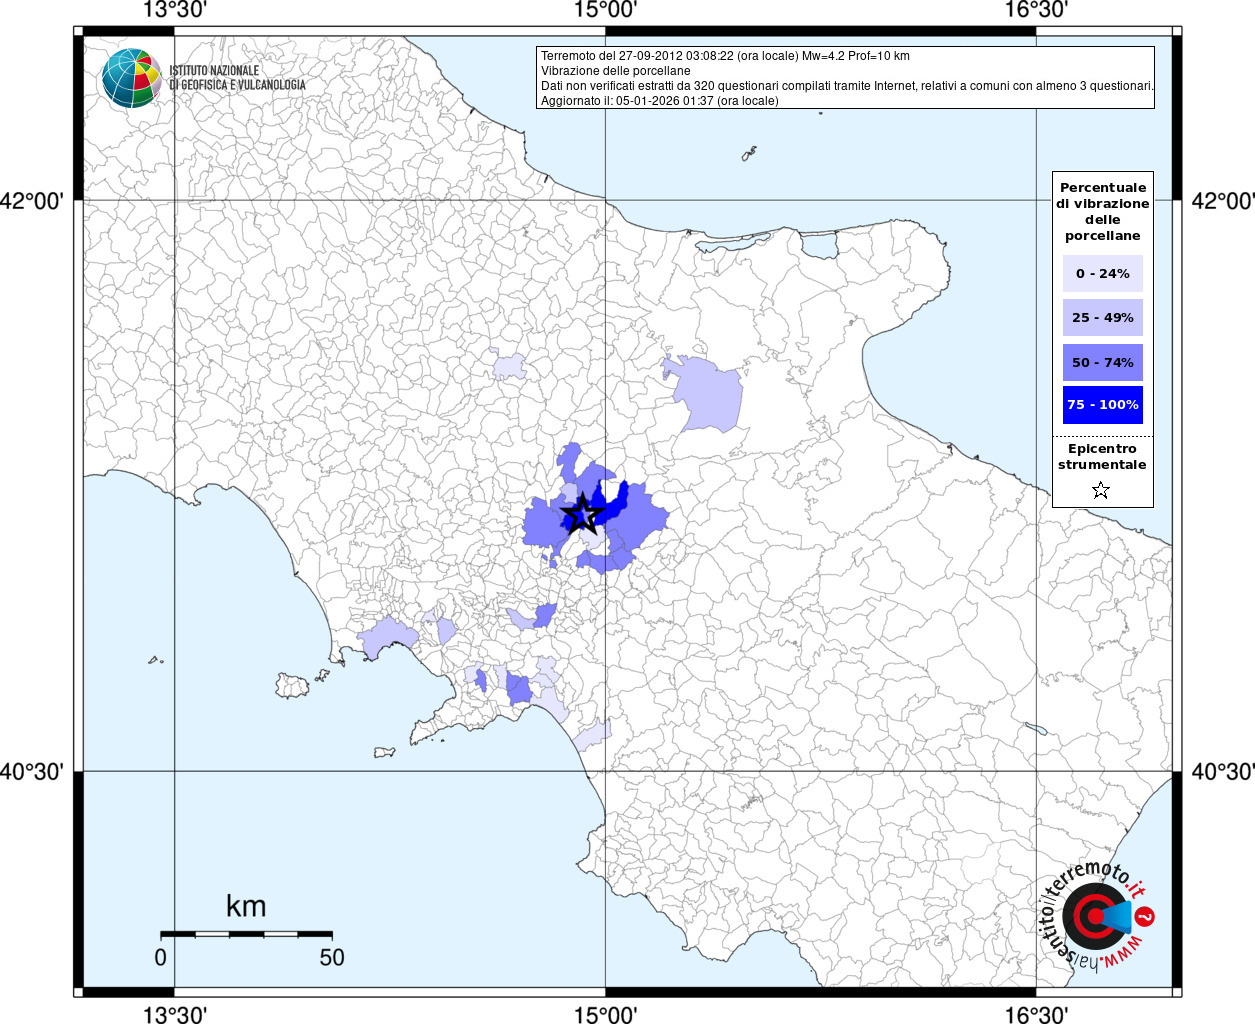Click the kilometer scale bar
This screenshot has height=1024, width=1255.
point(246,934)
